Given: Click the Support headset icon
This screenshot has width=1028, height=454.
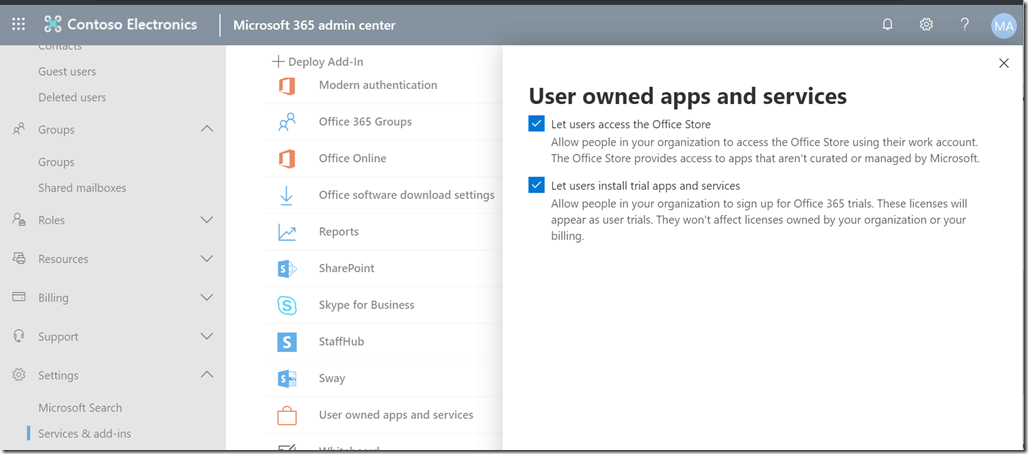Looking at the screenshot, I should click(x=19, y=336).
